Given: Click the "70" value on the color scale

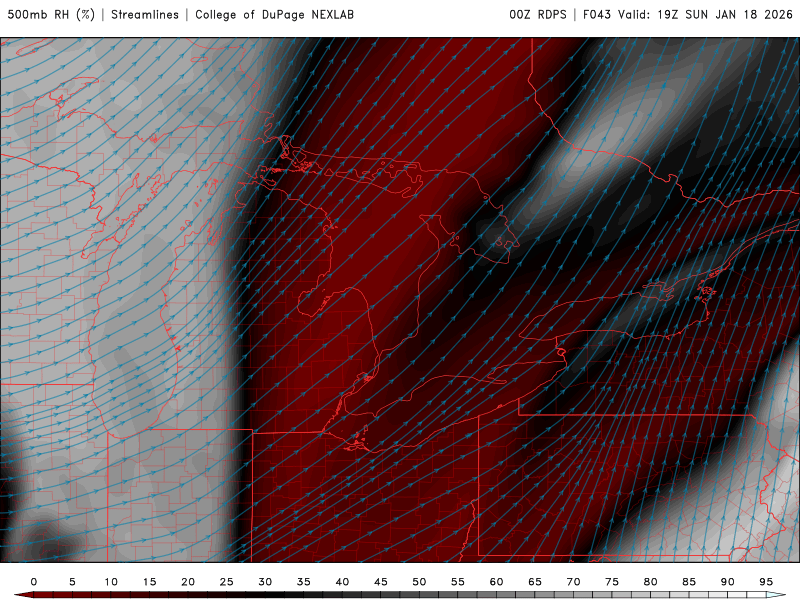Looking at the screenshot, I should coord(573,582).
